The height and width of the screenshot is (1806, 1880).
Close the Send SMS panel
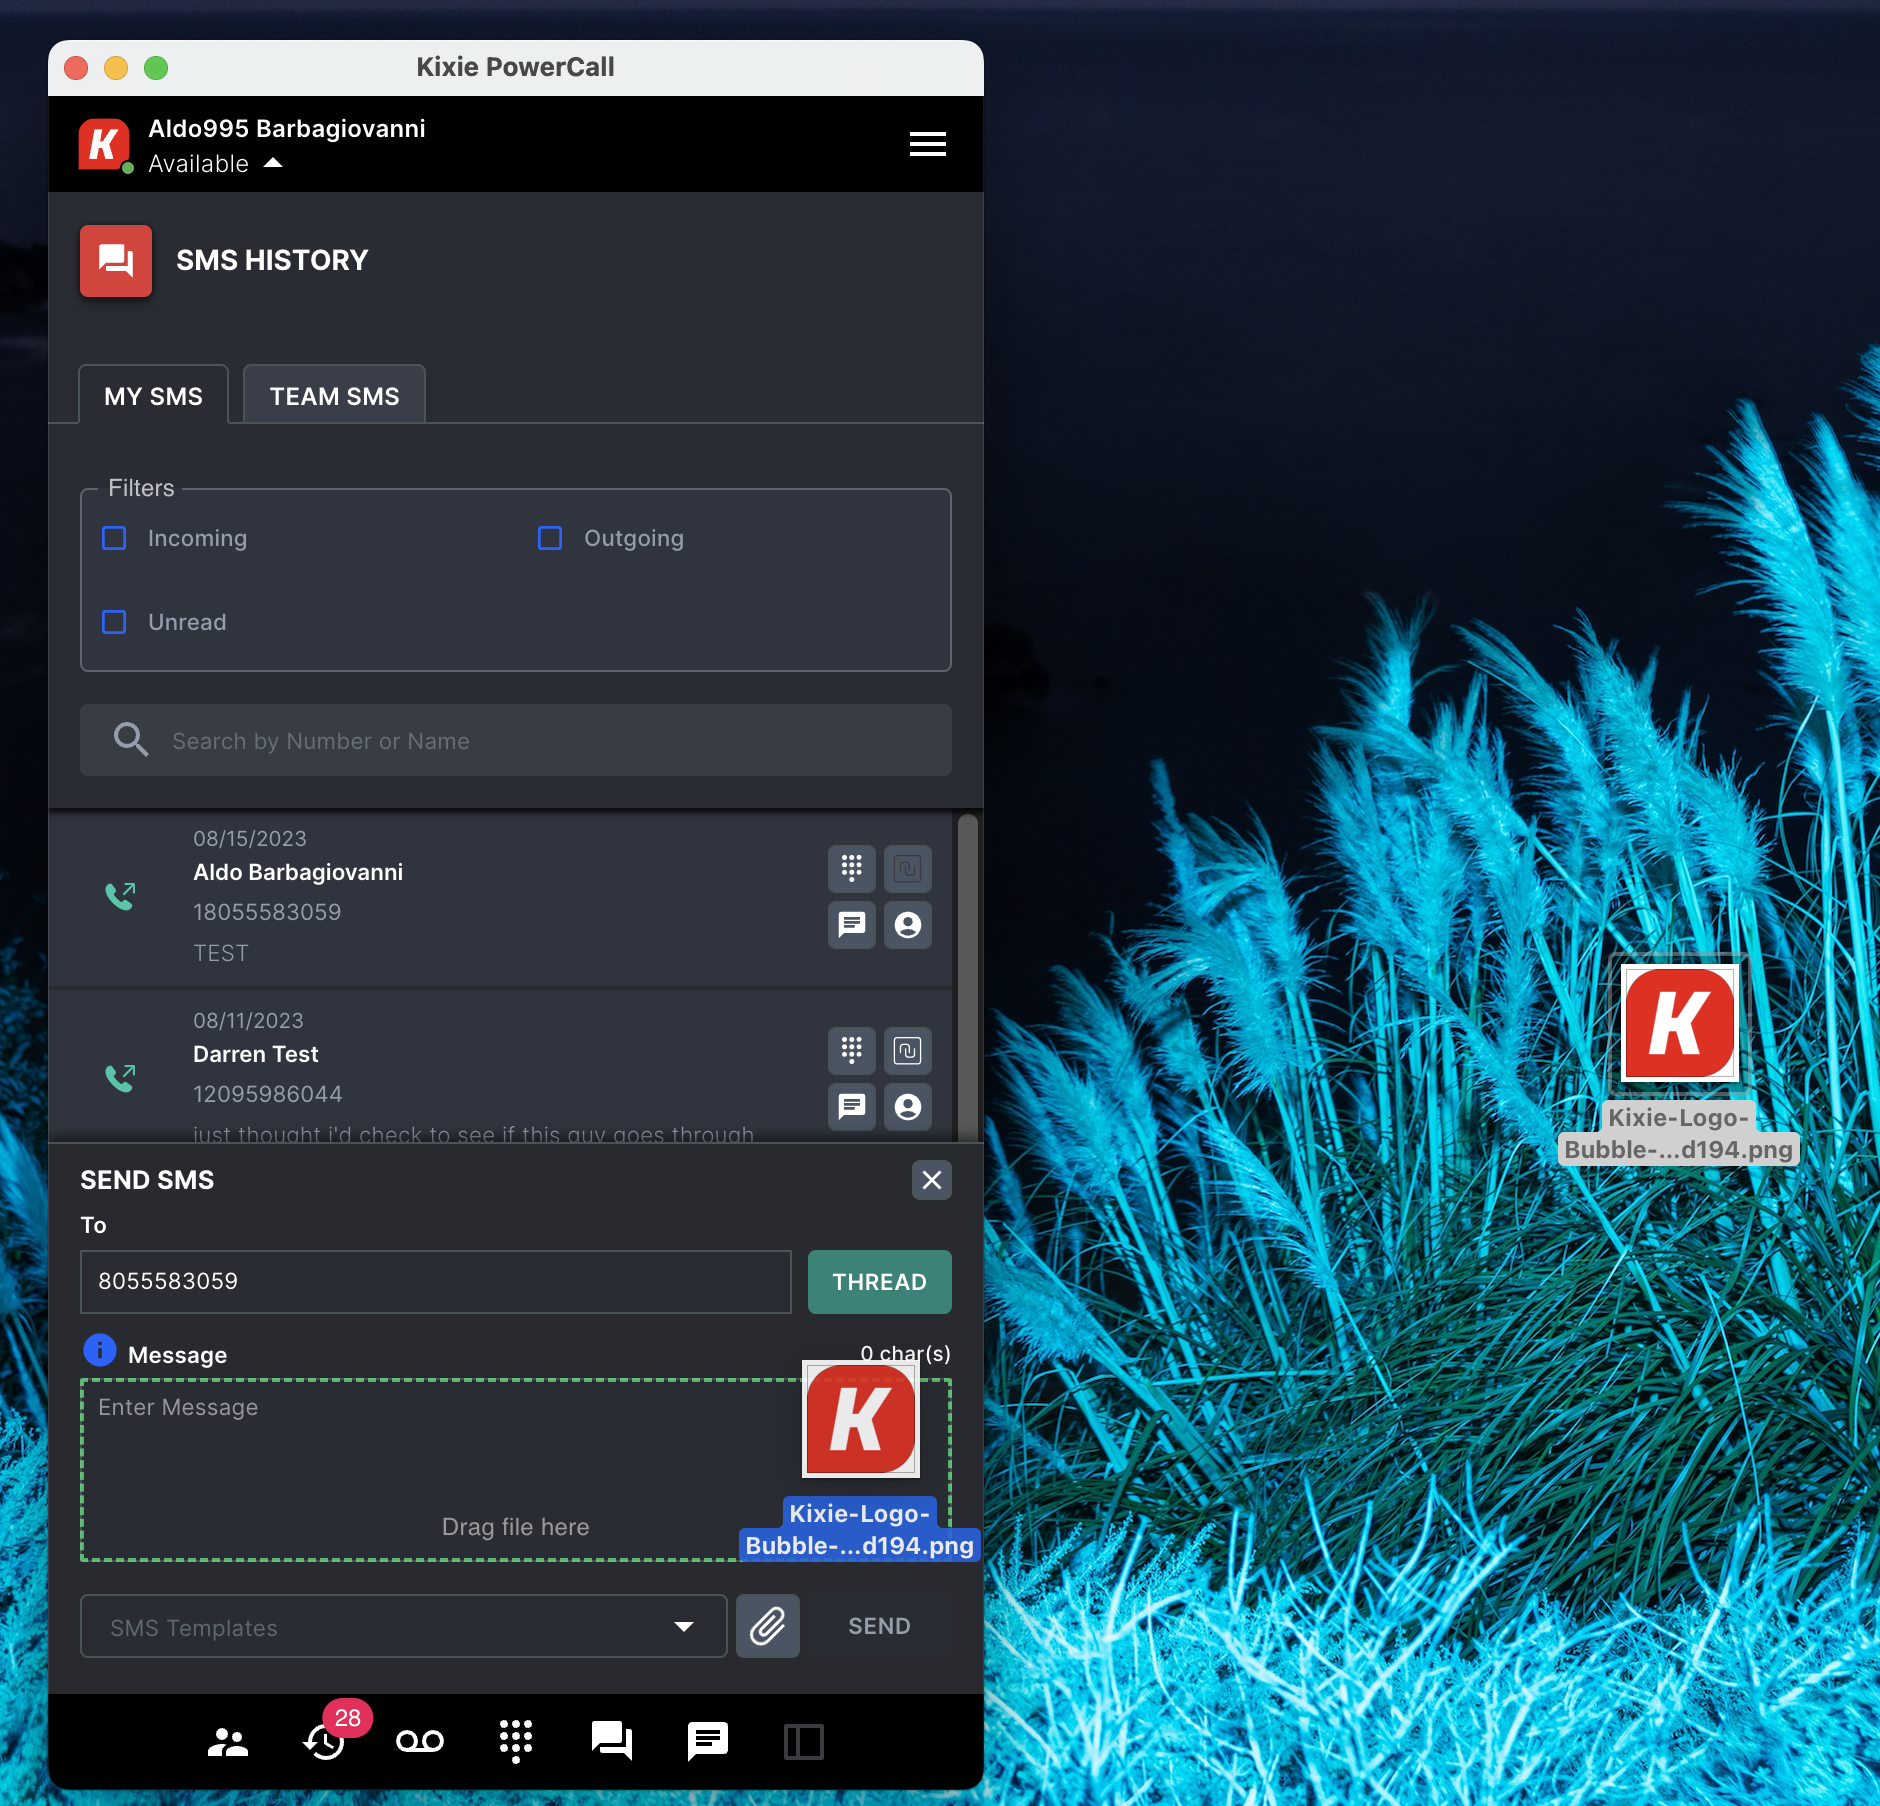point(932,1180)
